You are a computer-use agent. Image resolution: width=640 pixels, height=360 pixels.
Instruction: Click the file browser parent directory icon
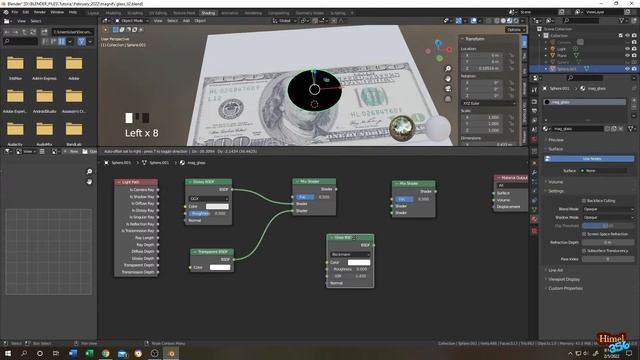tap(24, 31)
